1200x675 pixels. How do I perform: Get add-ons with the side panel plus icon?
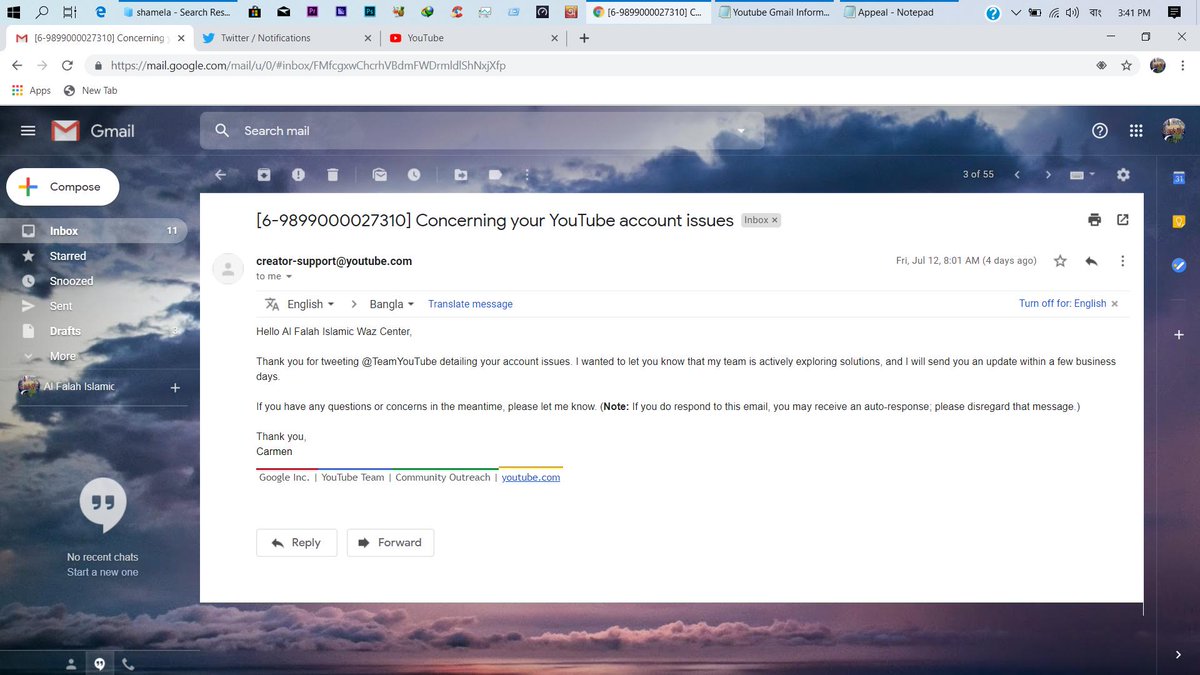(x=1179, y=335)
